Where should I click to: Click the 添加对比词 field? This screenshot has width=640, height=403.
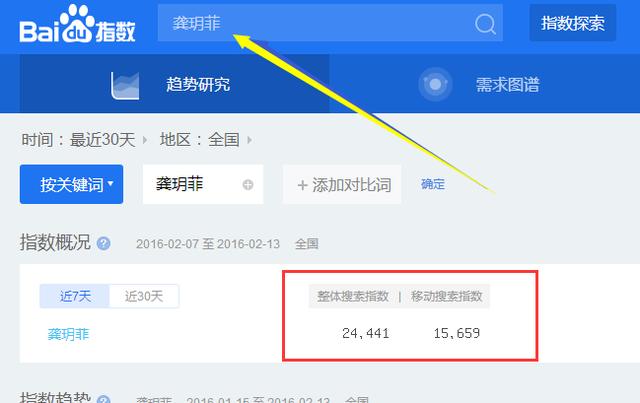pos(342,184)
